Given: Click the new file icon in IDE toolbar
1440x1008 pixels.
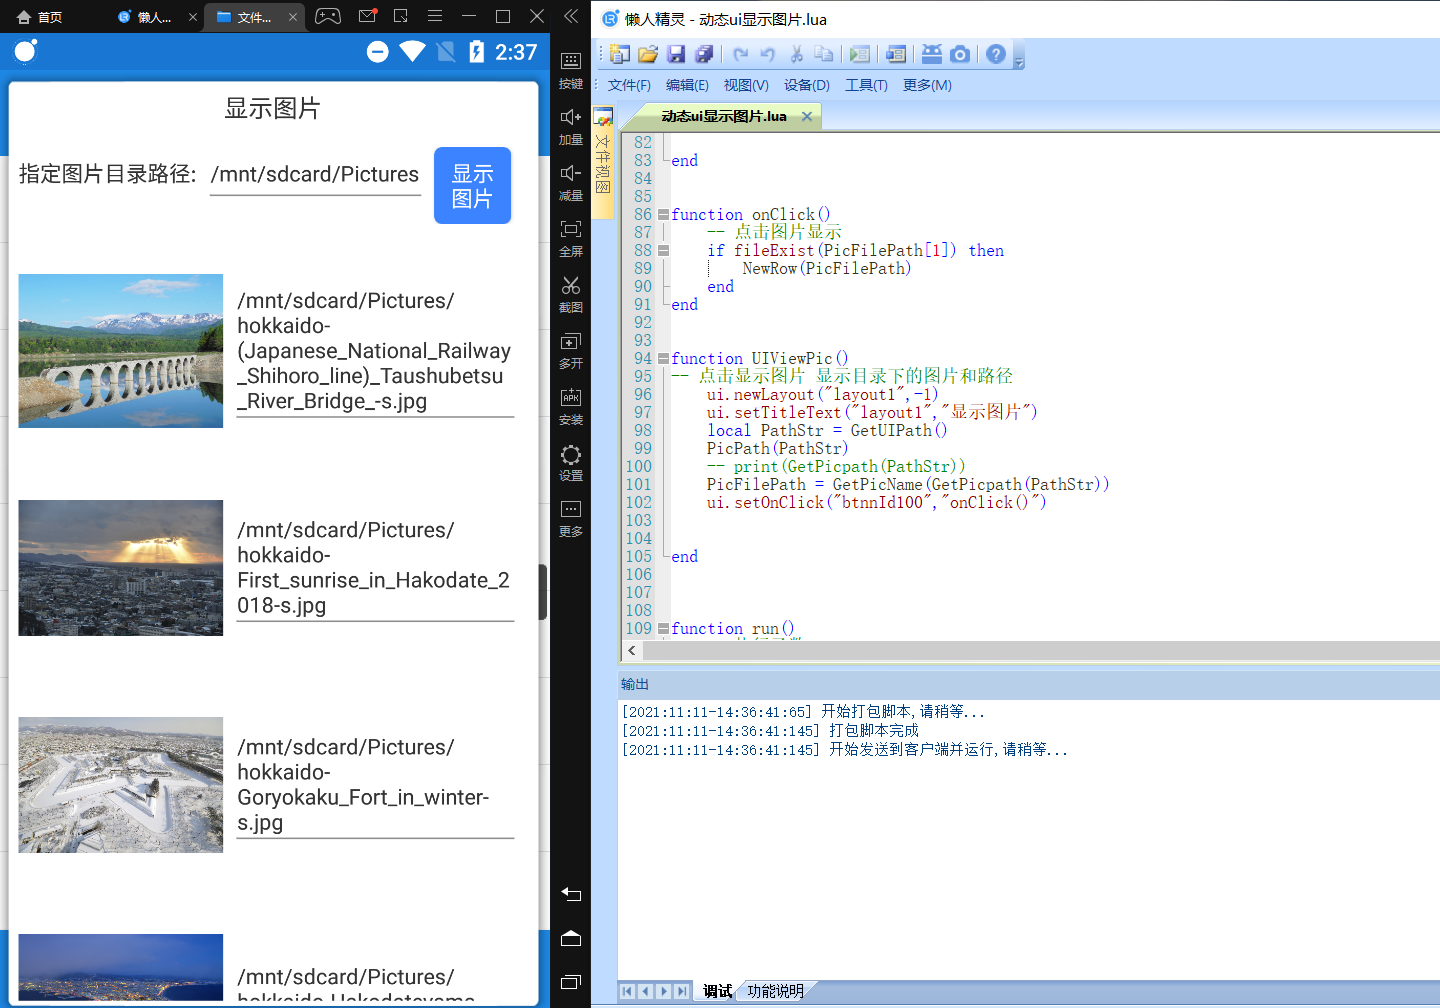Looking at the screenshot, I should (x=620, y=54).
